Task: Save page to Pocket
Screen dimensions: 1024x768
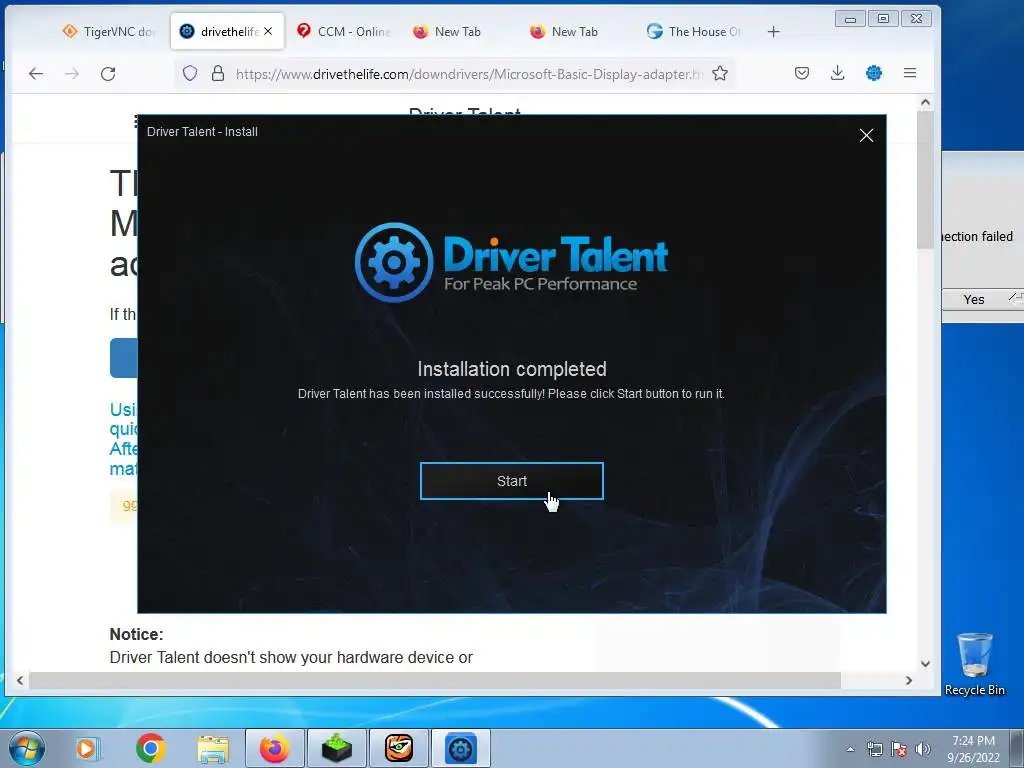Action: (802, 73)
